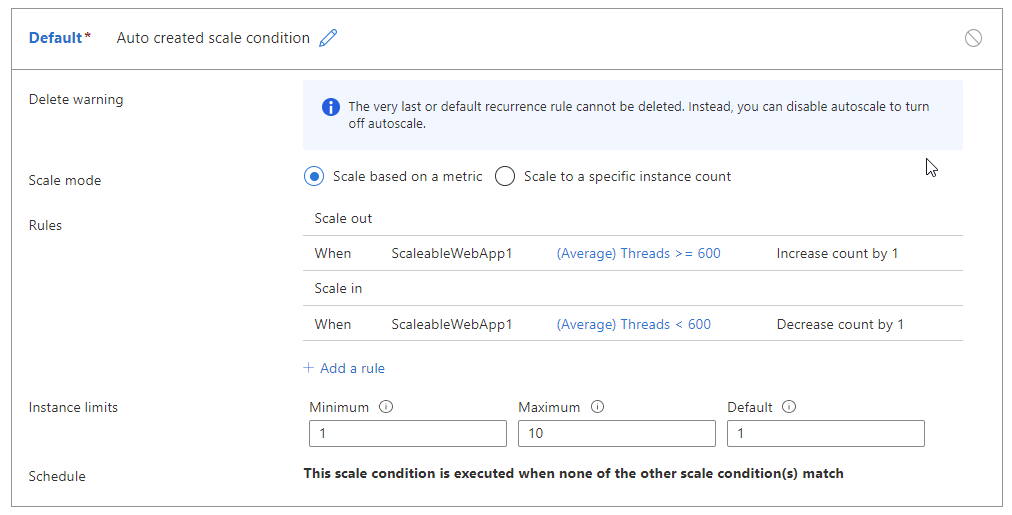Open the Threads >= 600 scale out rule

pos(638,254)
